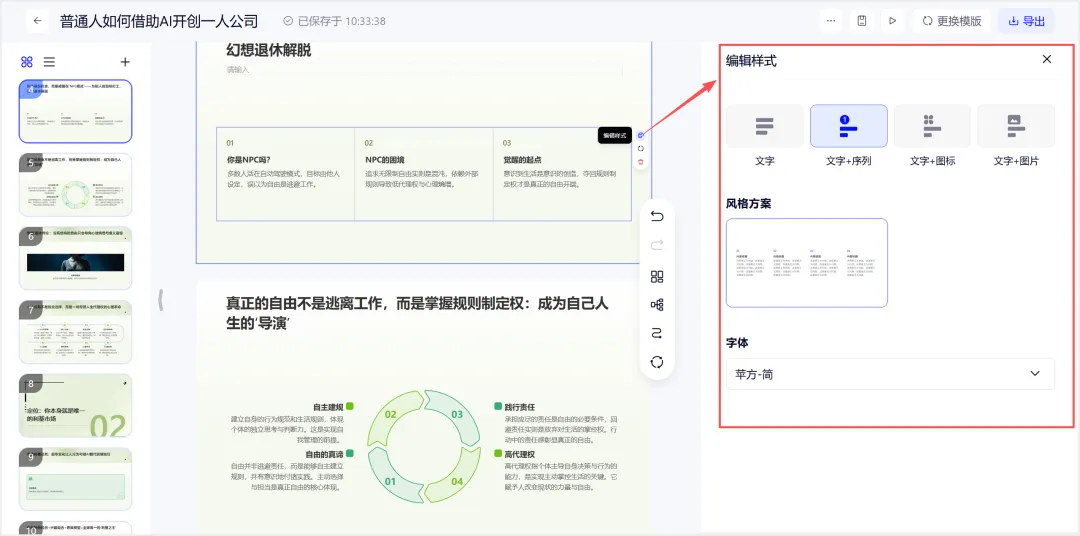Image resolution: width=1080 pixels, height=536 pixels.
Task: Click the NPC的困境 card heading
Action: pyautogui.click(x=388, y=159)
